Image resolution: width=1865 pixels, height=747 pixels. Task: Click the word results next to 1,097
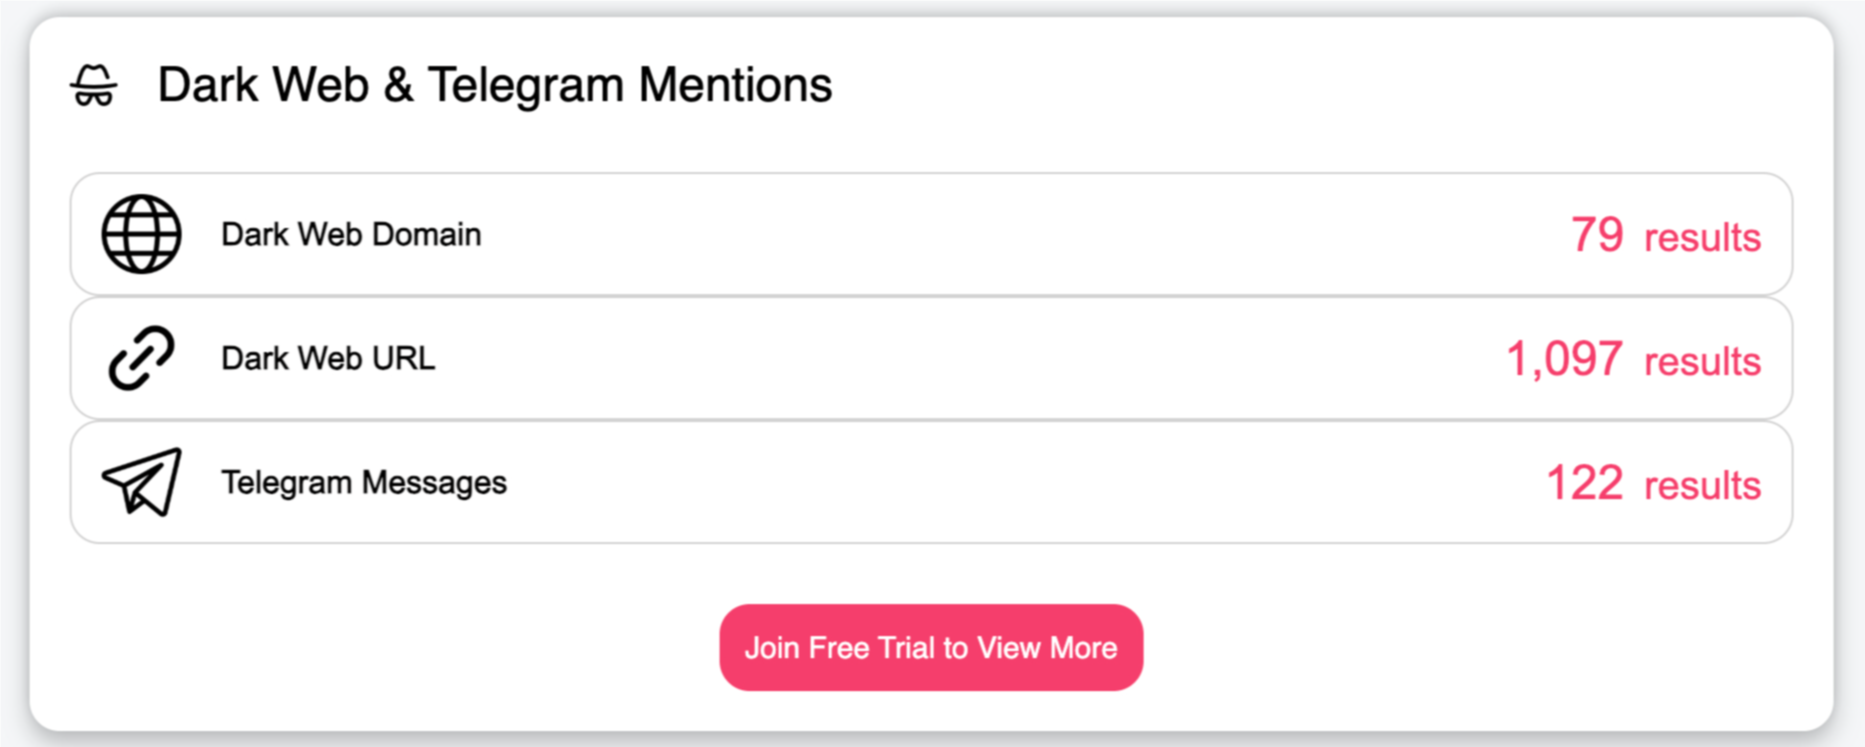click(1702, 361)
